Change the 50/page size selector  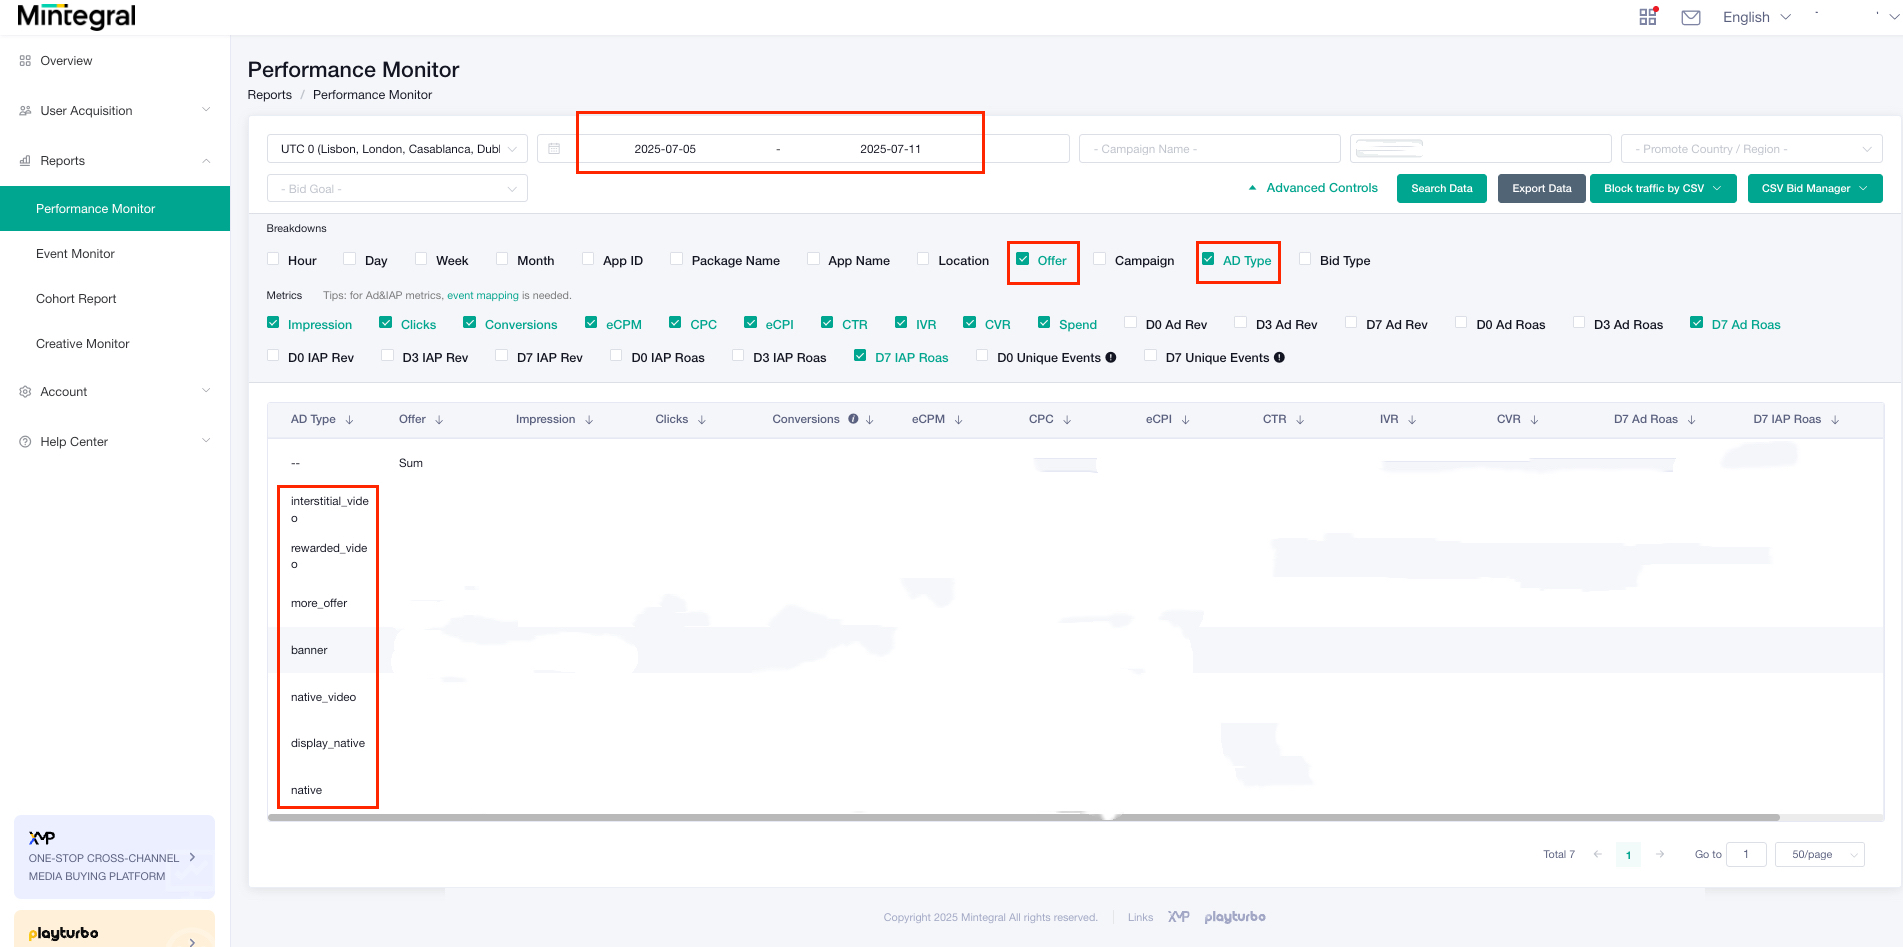click(x=1819, y=855)
